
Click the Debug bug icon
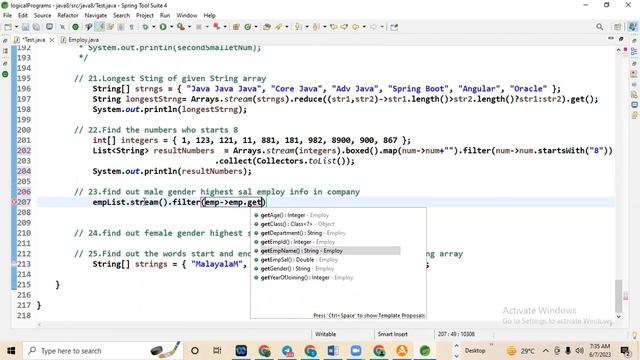coord(145,27)
